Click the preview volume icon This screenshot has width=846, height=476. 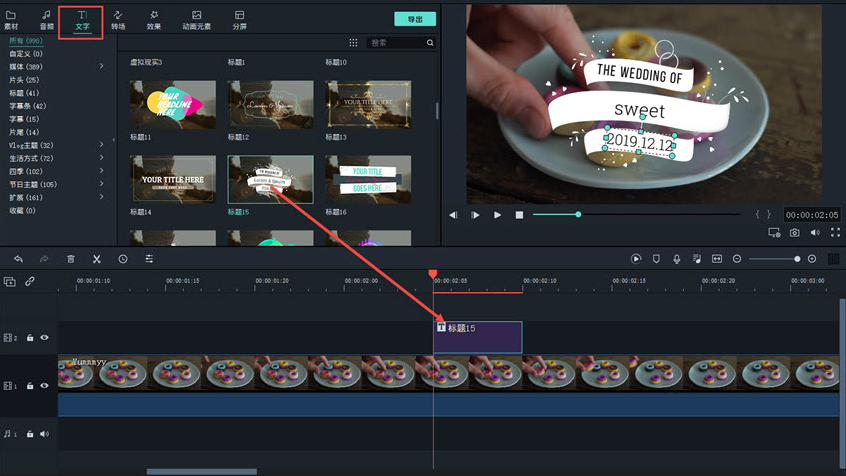(x=815, y=233)
